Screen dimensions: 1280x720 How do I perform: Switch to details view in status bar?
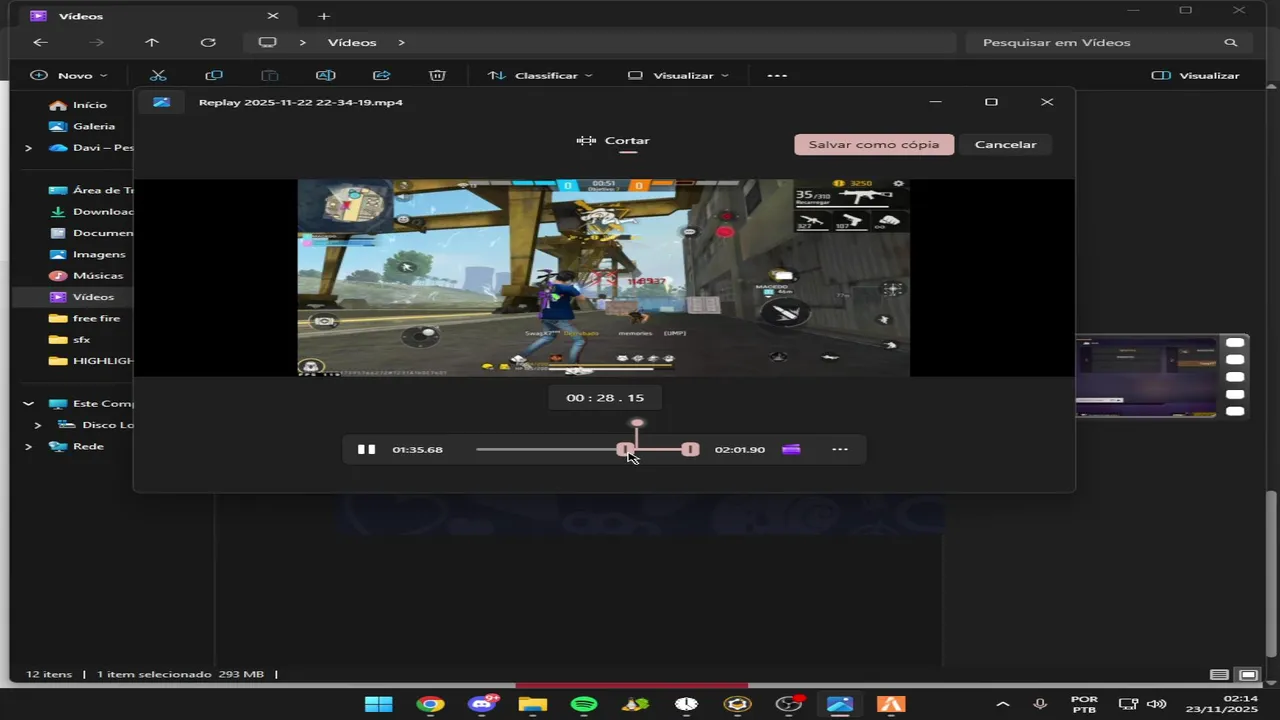[1219, 675]
